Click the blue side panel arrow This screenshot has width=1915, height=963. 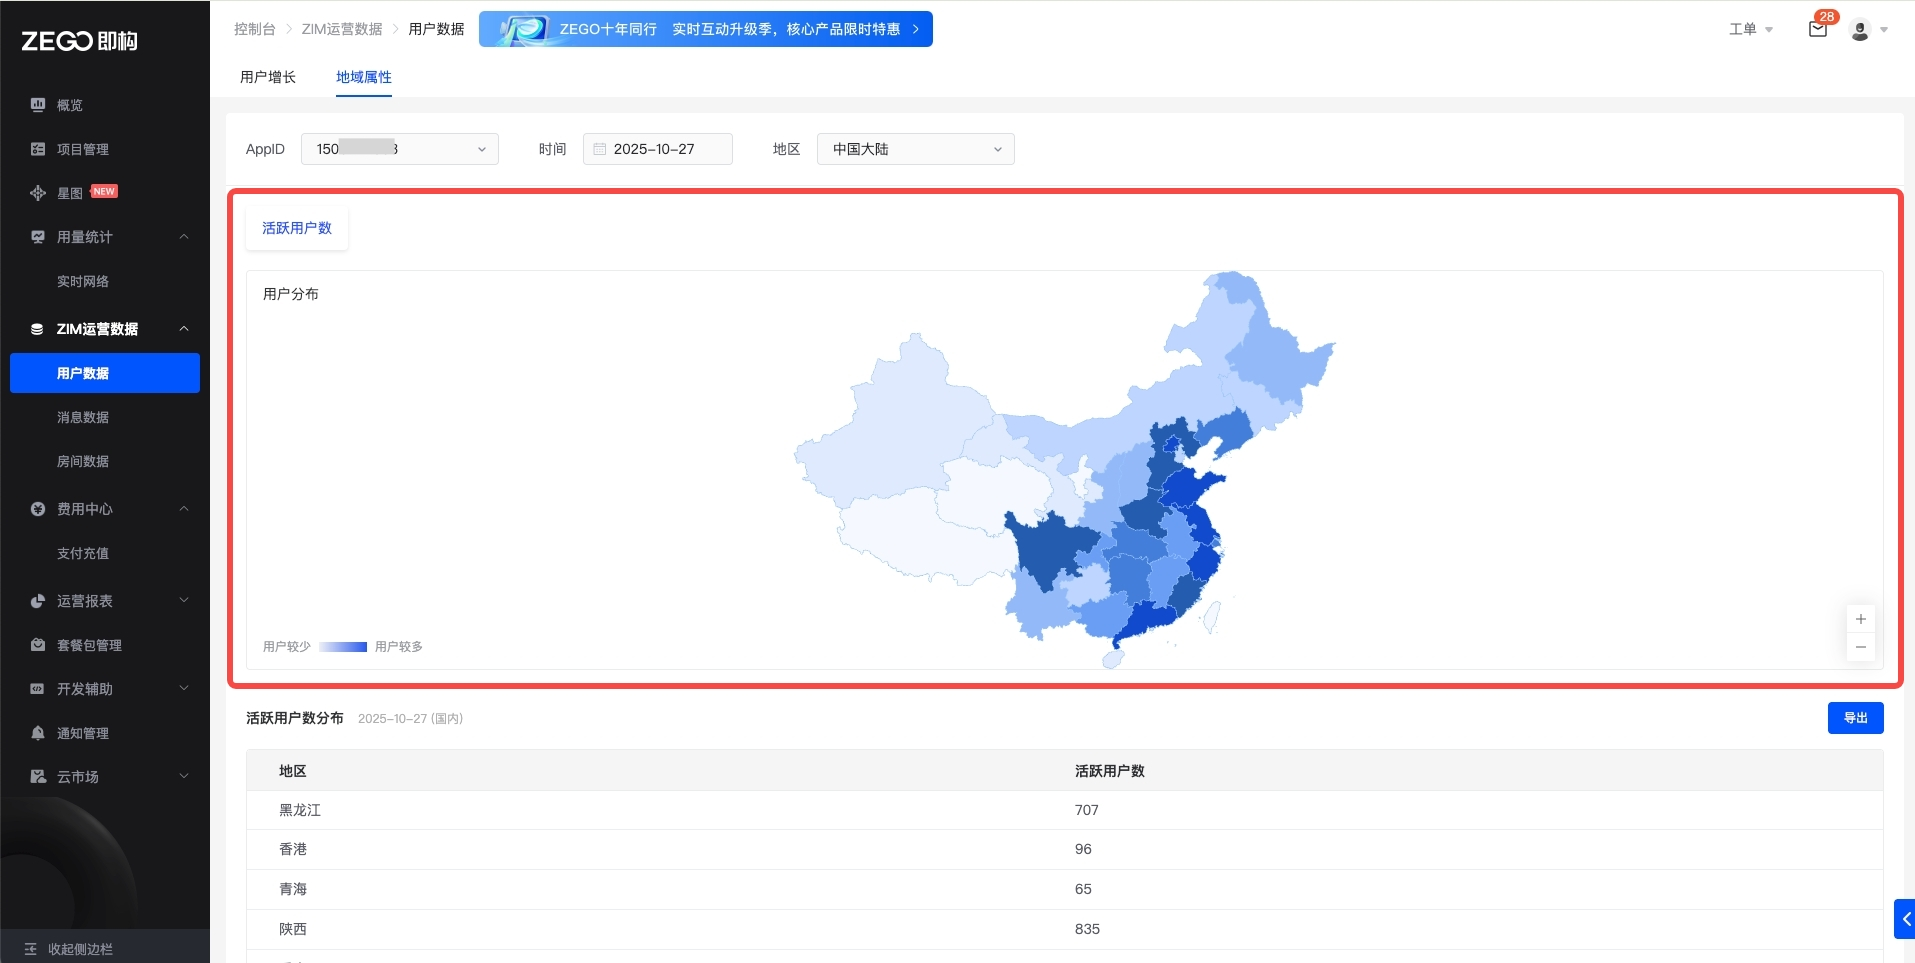point(1905,919)
